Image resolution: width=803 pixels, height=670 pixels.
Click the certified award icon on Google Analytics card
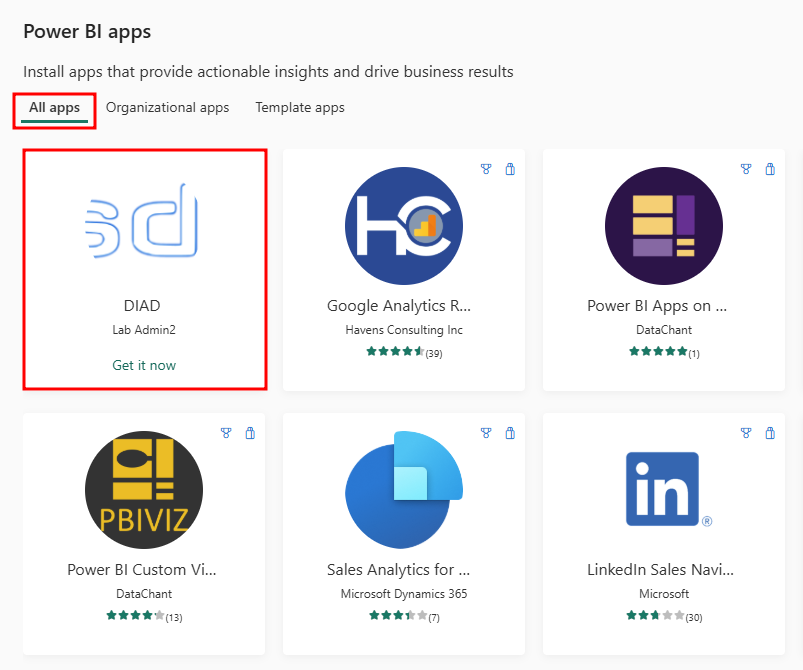tap(486, 169)
